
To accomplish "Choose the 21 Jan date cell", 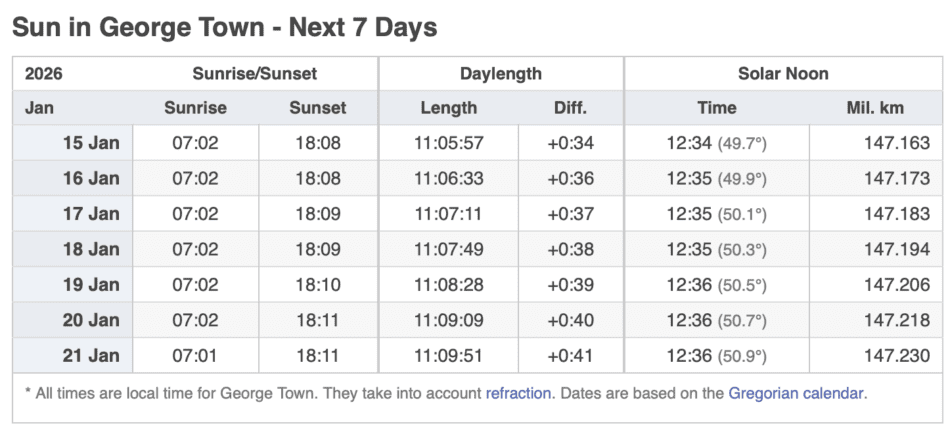I will point(91,355).
